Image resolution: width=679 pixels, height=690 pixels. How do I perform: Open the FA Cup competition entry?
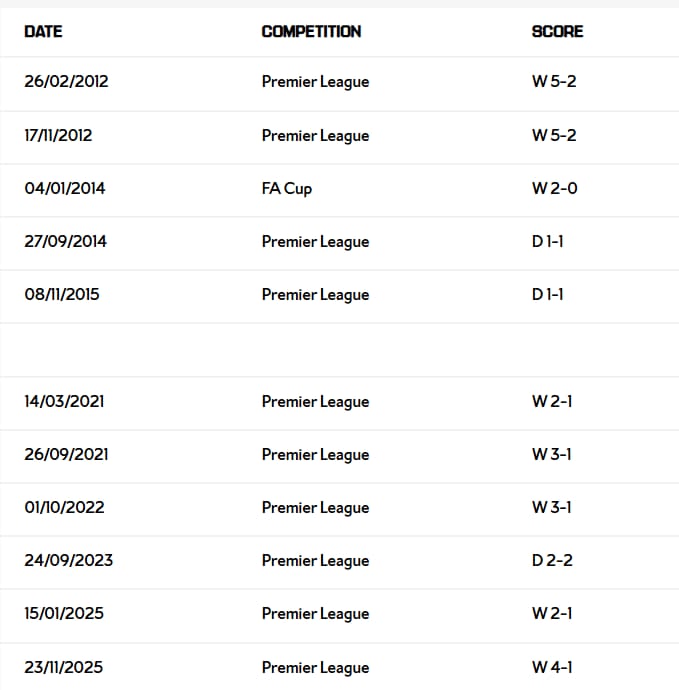(x=287, y=188)
